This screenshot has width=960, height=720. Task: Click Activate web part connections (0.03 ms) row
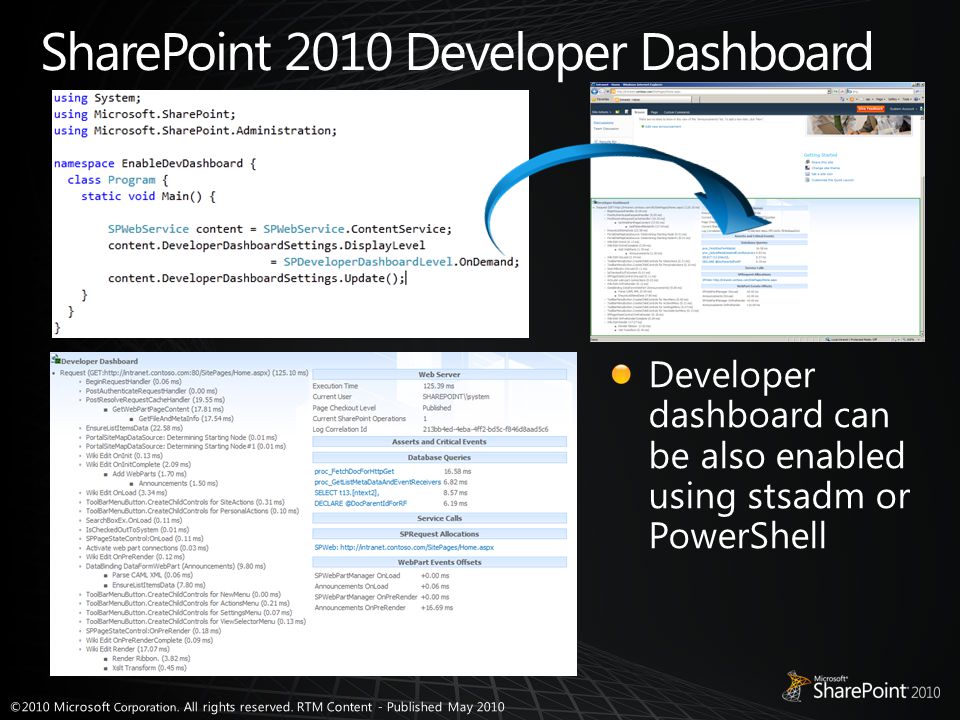tap(146, 548)
